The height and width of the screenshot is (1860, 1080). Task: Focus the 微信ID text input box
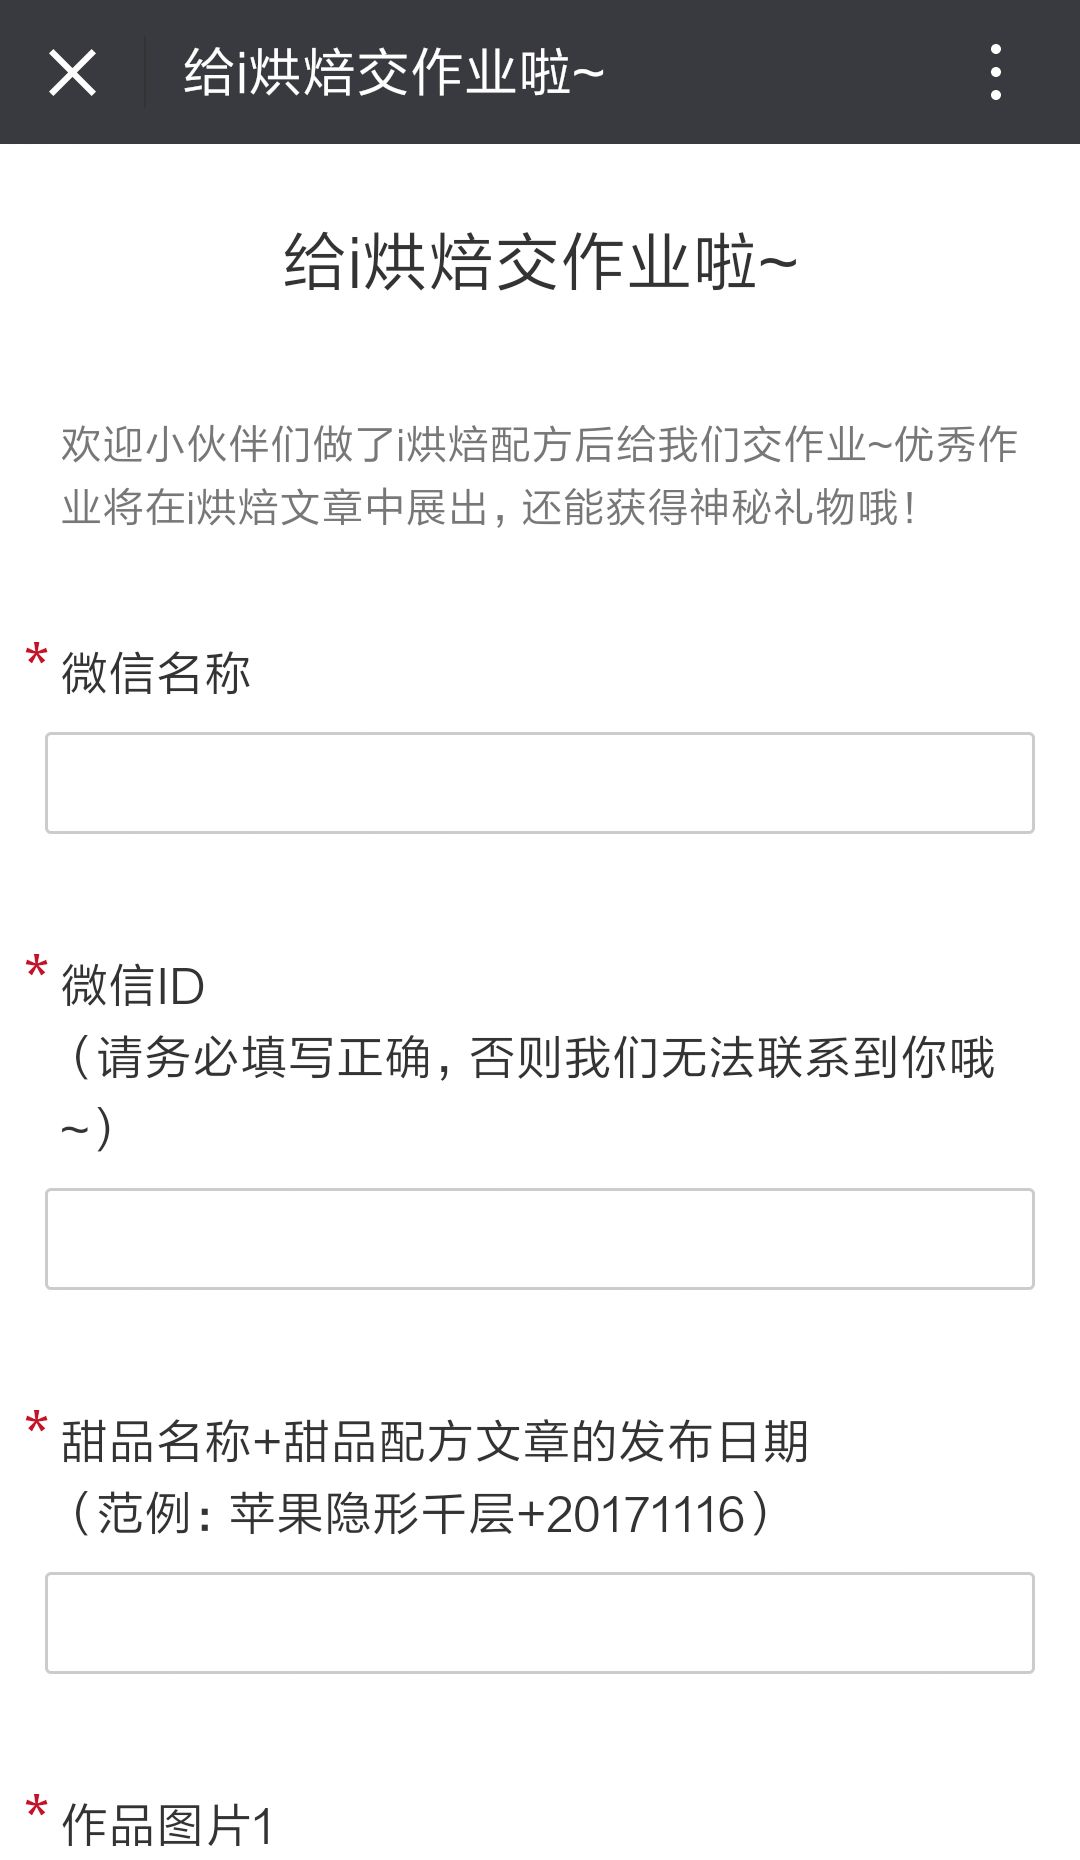pyautogui.click(x=540, y=1239)
